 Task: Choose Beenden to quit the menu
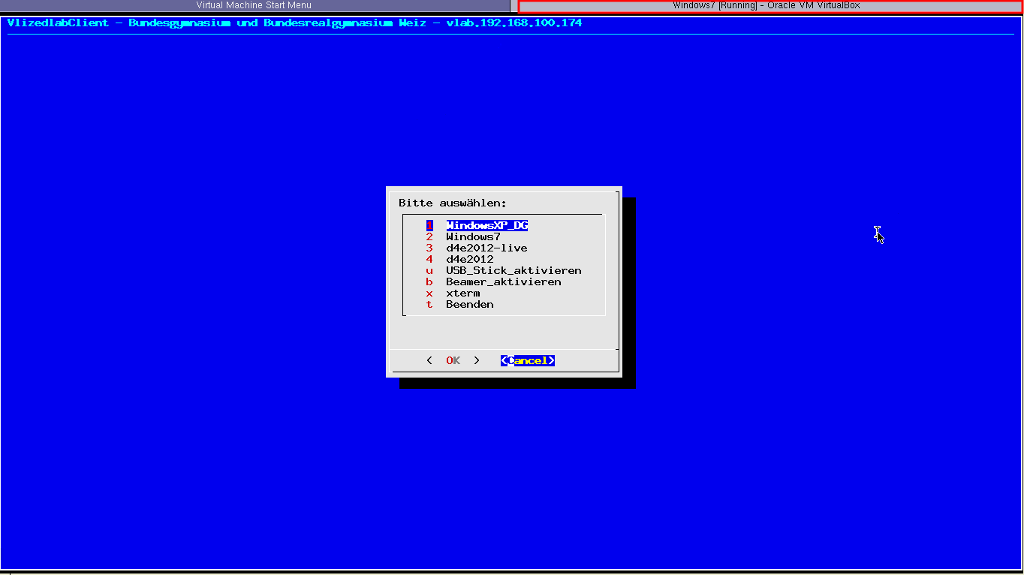pos(469,305)
